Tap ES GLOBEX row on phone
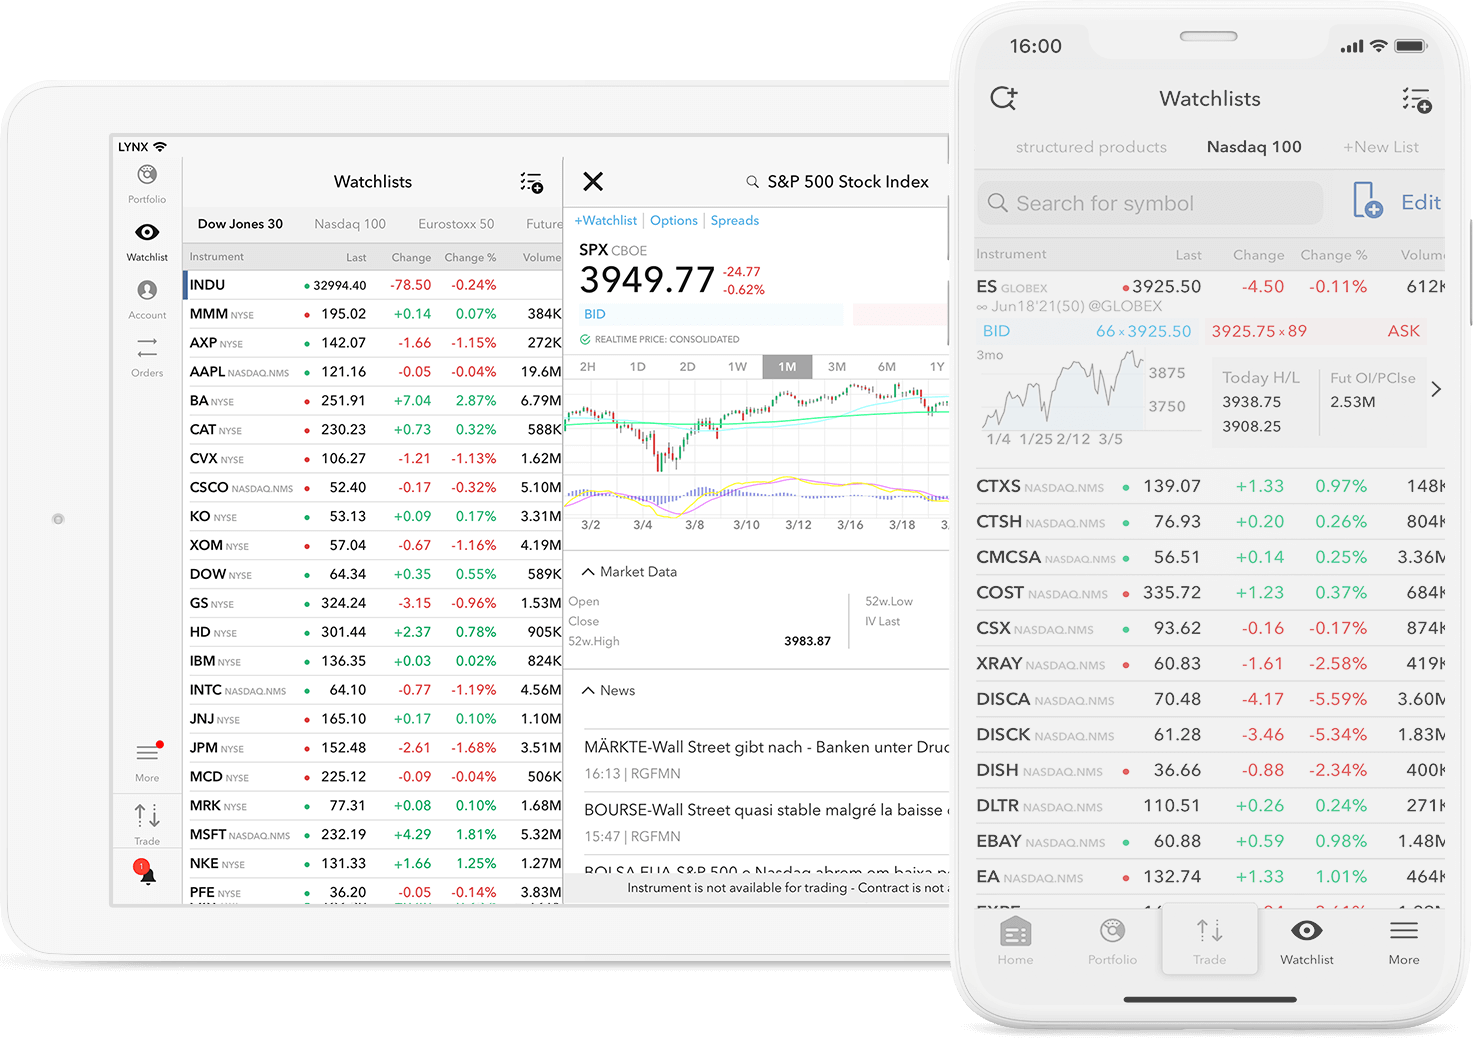The width and height of the screenshot is (1483, 1055). click(x=1210, y=295)
